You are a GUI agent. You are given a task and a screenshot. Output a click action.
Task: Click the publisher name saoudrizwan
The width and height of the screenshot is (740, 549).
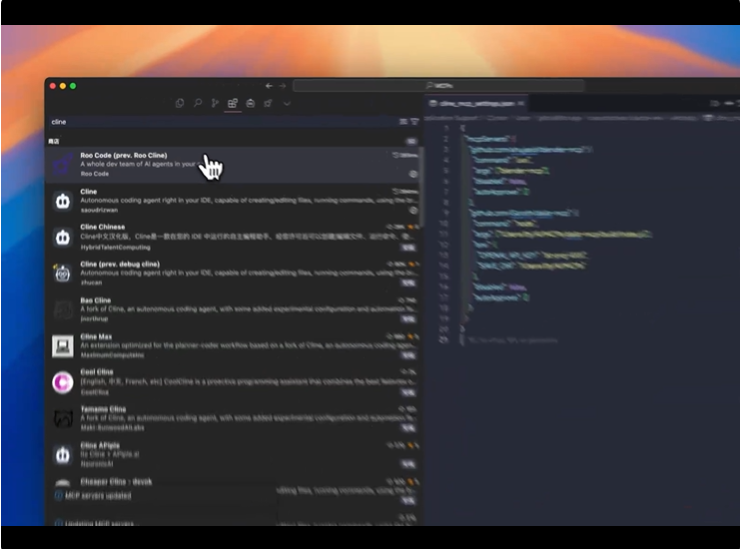pos(99,210)
